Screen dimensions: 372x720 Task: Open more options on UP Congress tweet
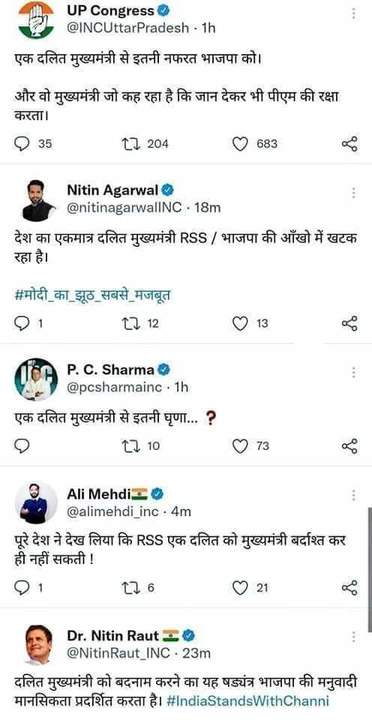(x=354, y=13)
